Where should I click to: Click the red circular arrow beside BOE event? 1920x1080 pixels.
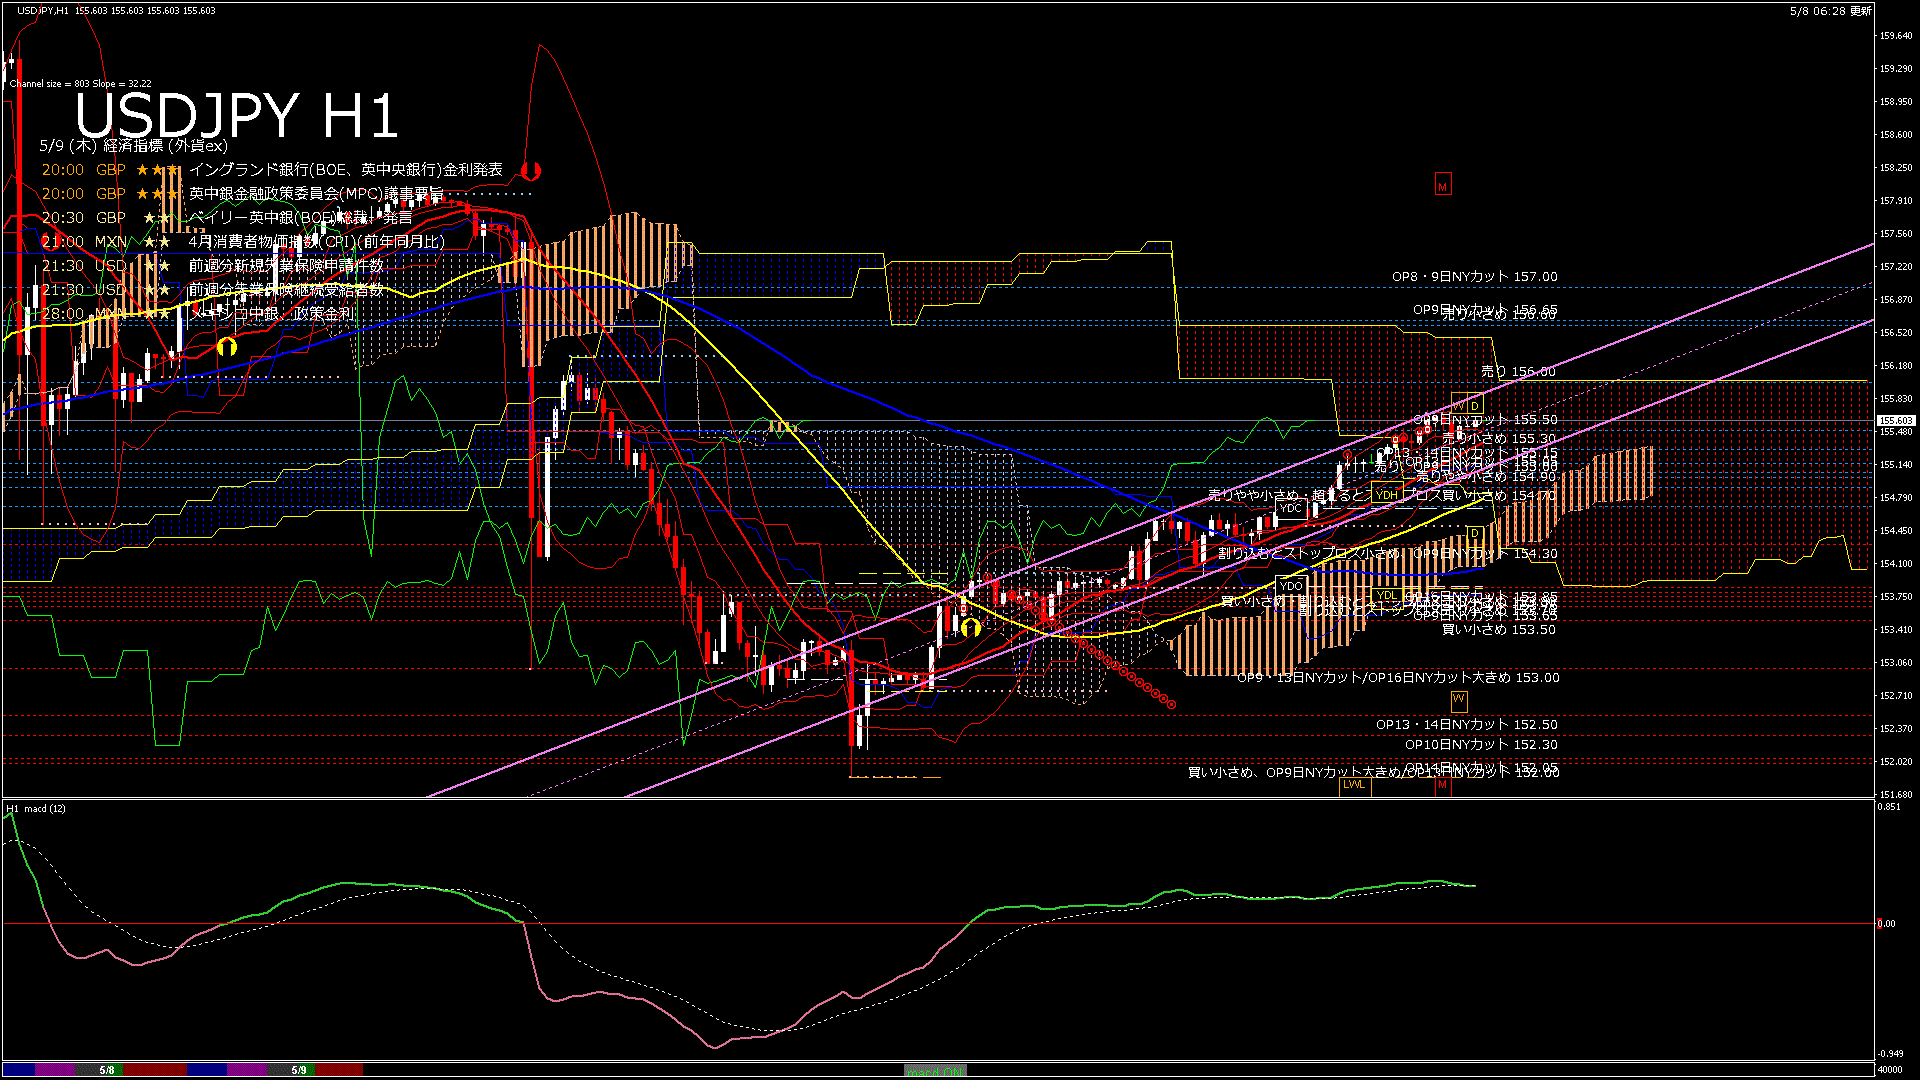tap(531, 171)
